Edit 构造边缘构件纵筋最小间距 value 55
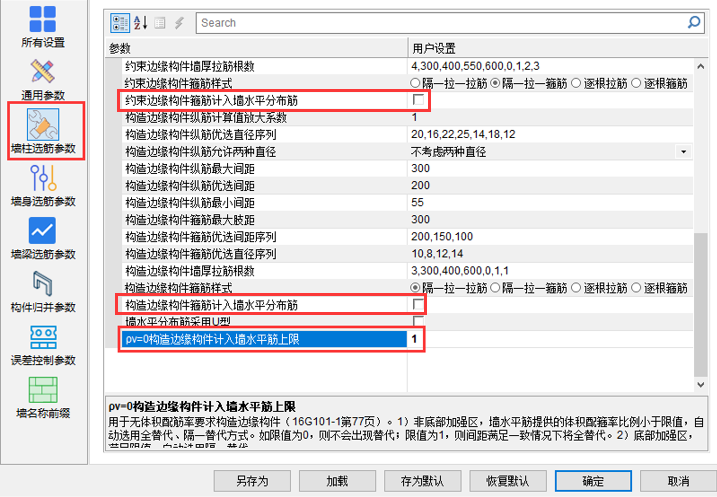The height and width of the screenshot is (497, 717). pos(550,202)
